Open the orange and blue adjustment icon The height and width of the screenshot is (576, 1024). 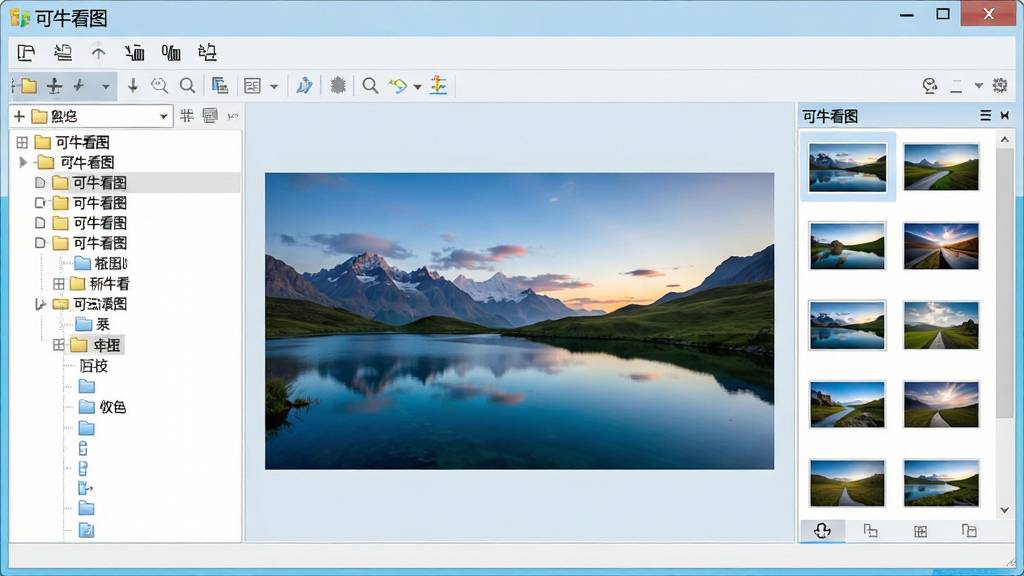(438, 86)
